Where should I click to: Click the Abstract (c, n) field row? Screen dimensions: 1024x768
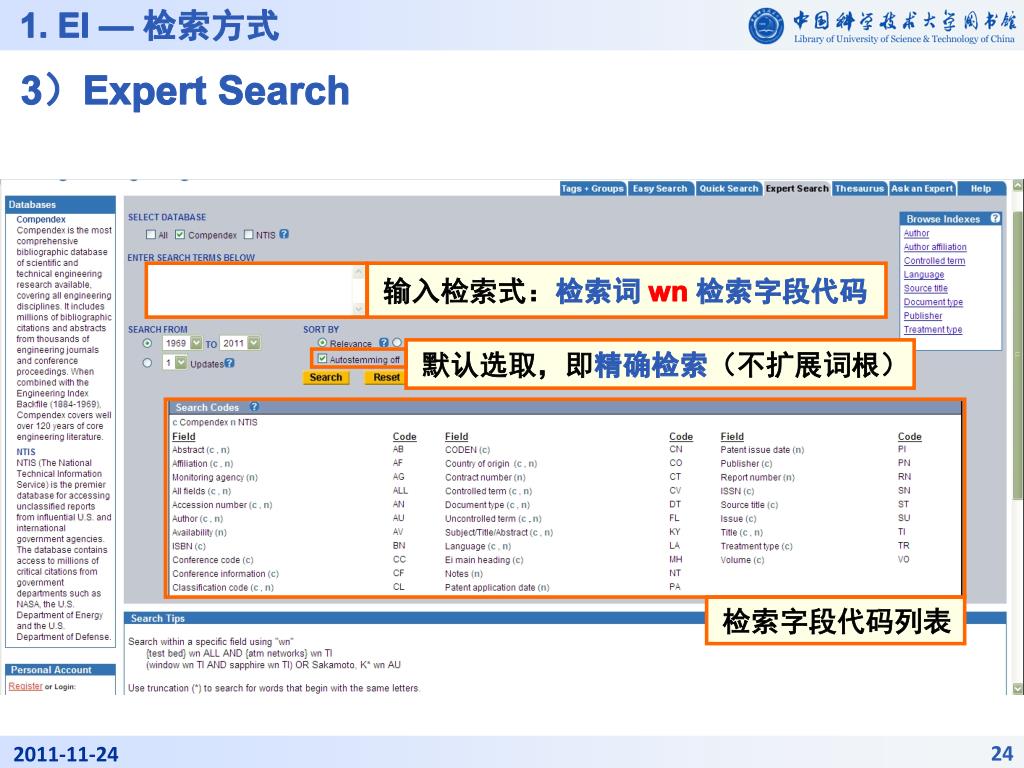click(201, 450)
